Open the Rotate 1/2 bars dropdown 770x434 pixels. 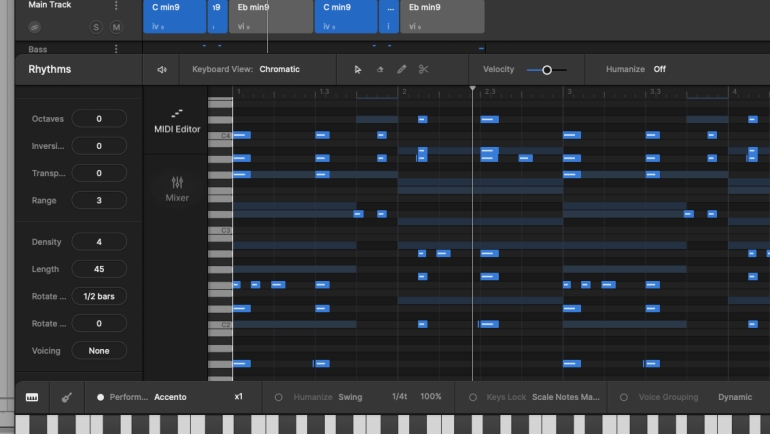[99, 296]
